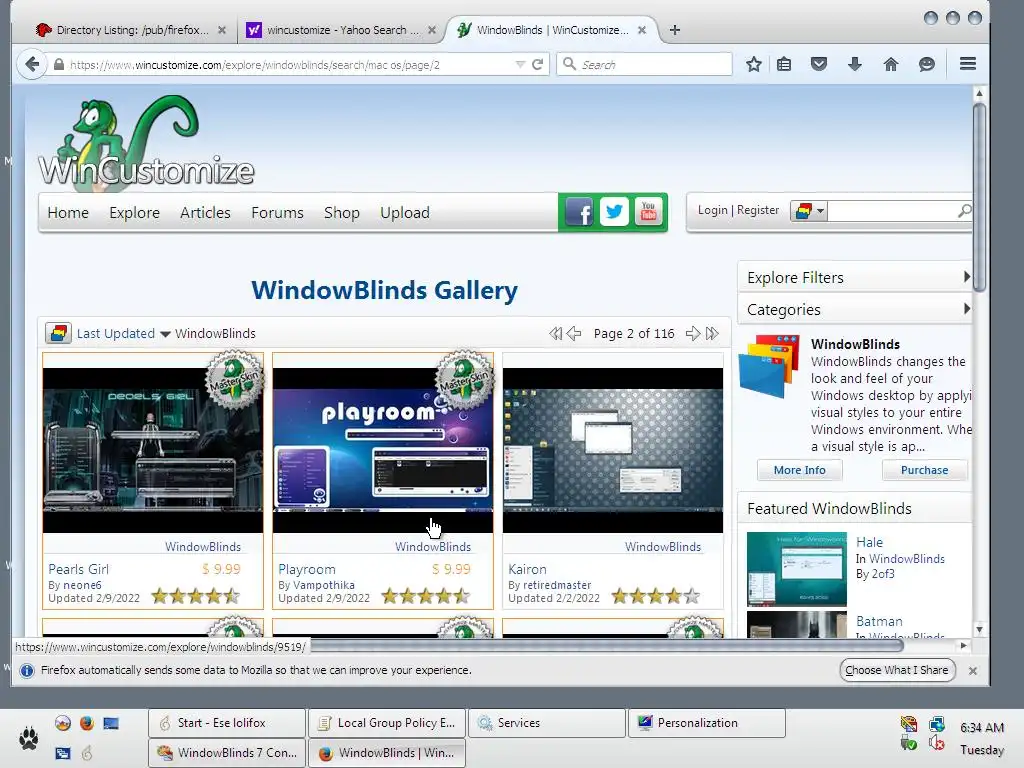Open the bookmarks list icon

pyautogui.click(x=784, y=64)
